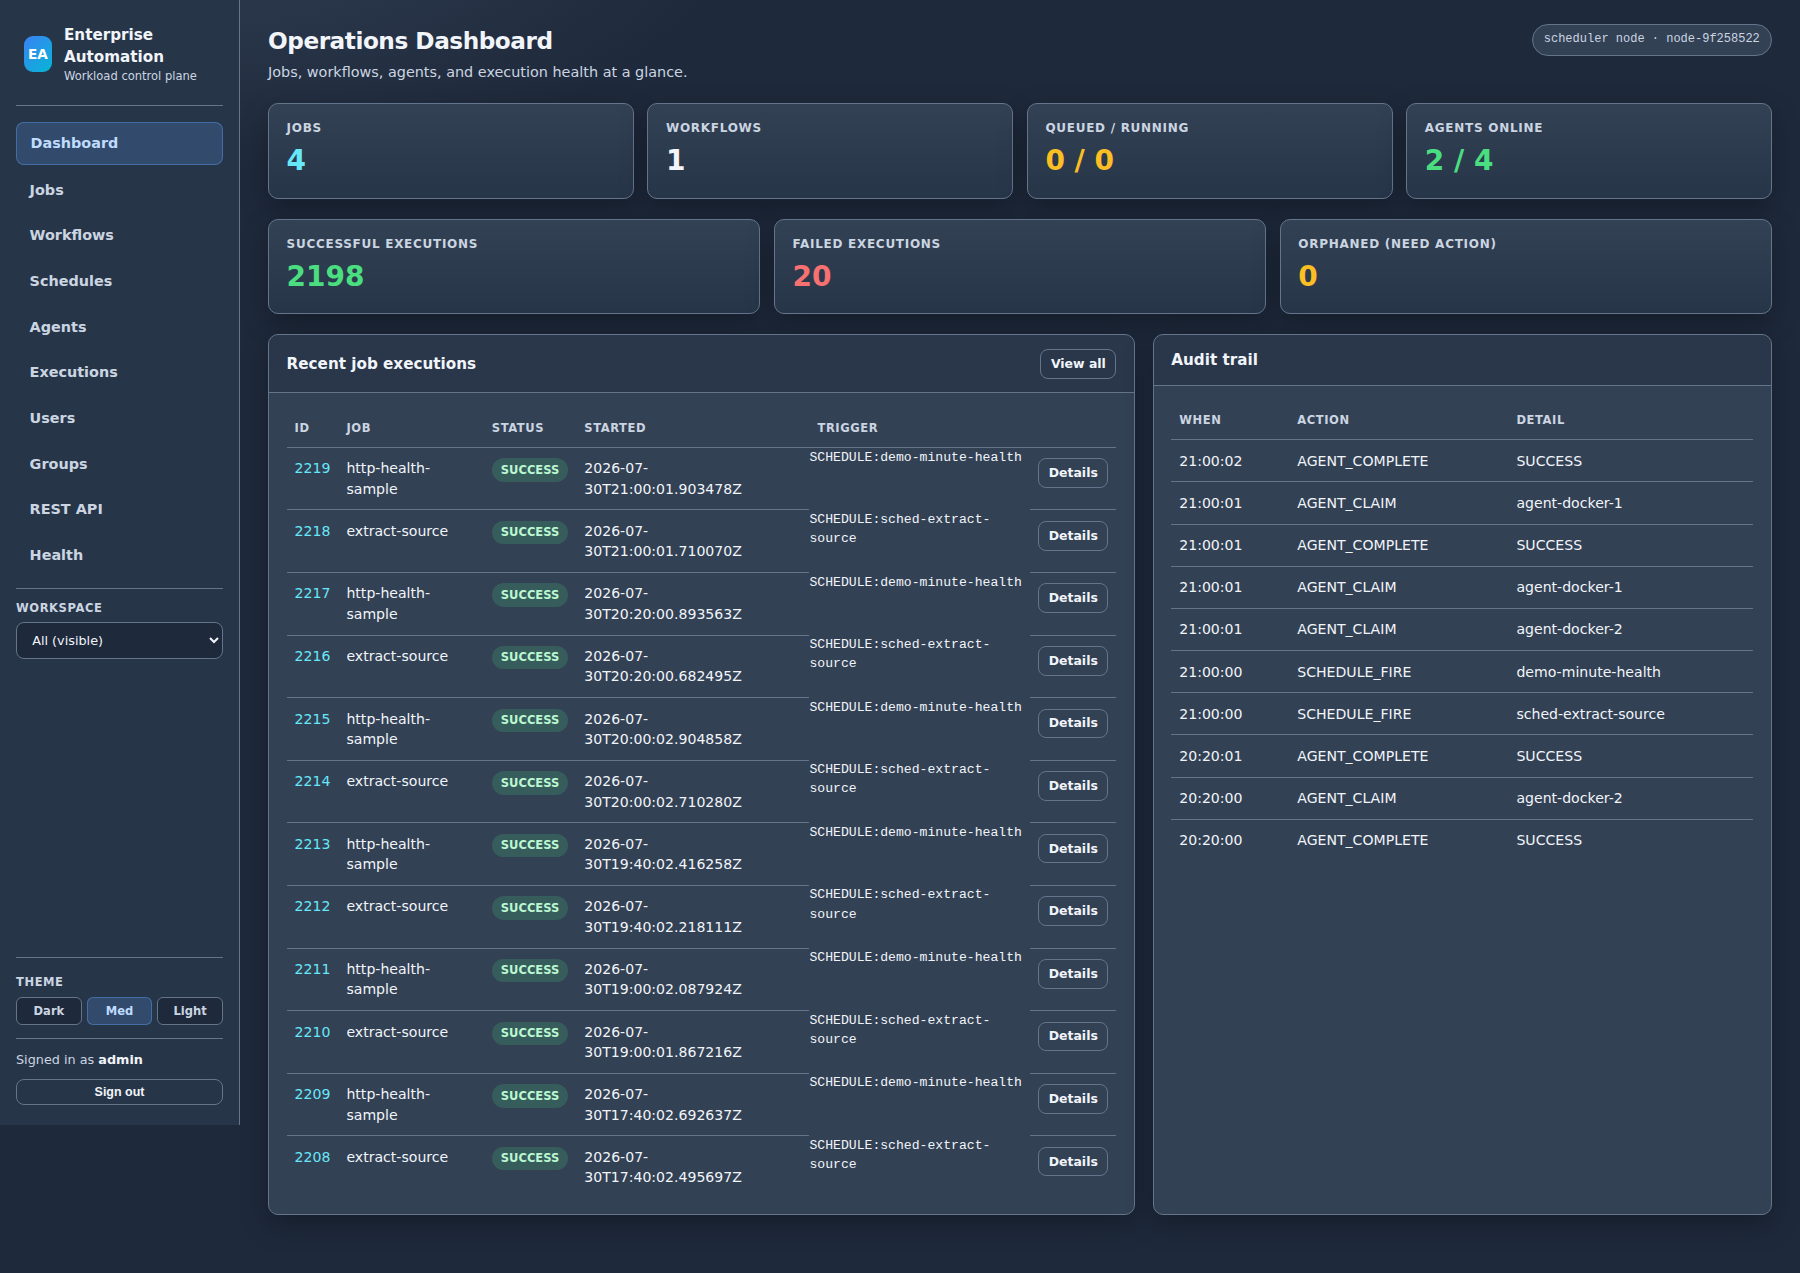
Task: Click the Queued / Running card
Action: coord(1210,151)
